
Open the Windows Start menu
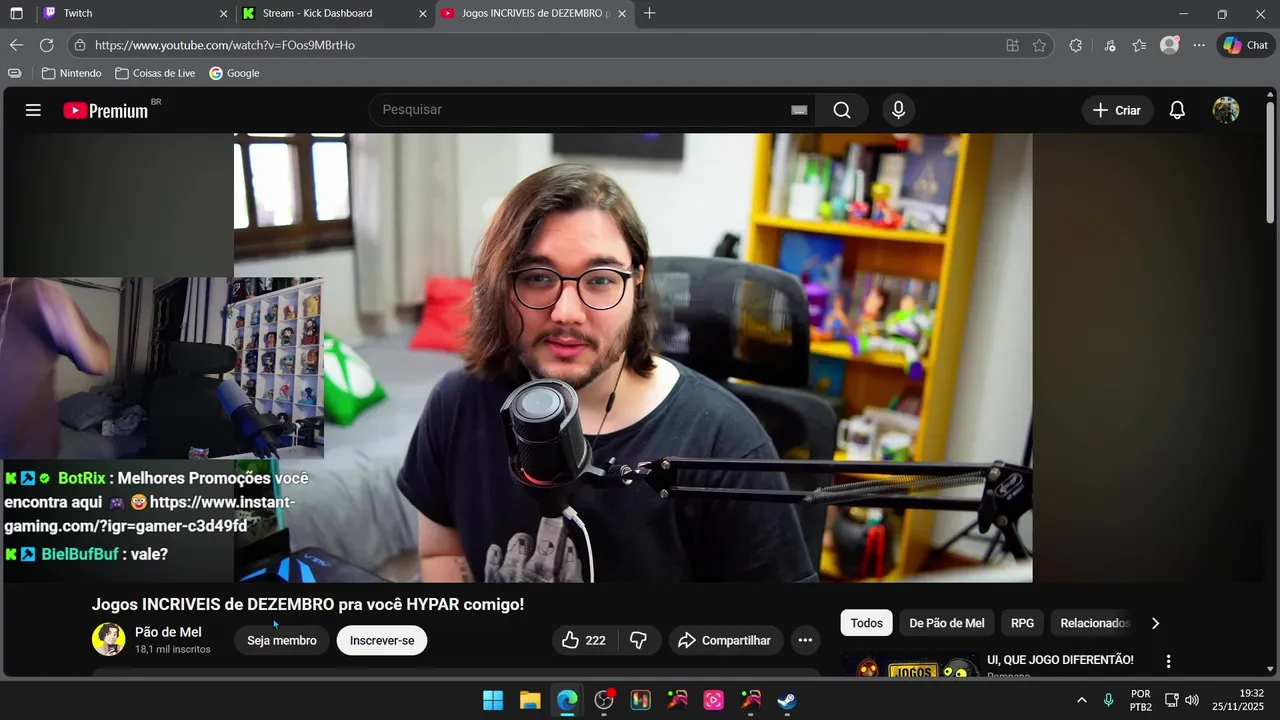(493, 700)
